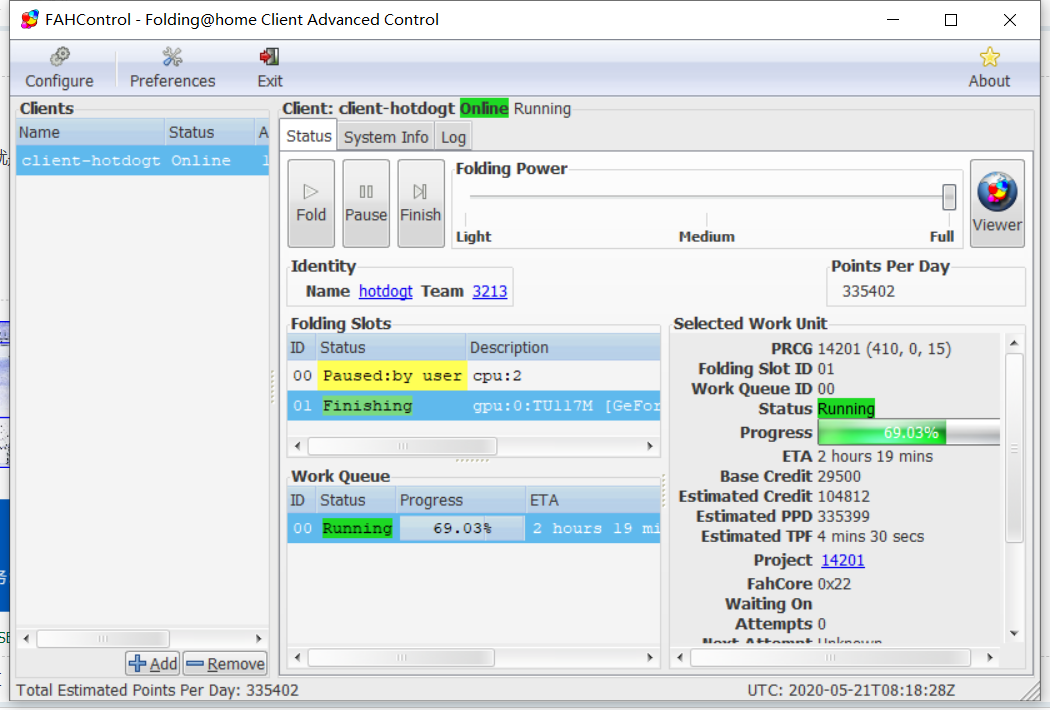The width and height of the screenshot is (1050, 710).
Task: Click the Estimated TPF 4 mins 30 secs
Action: [x=870, y=537]
